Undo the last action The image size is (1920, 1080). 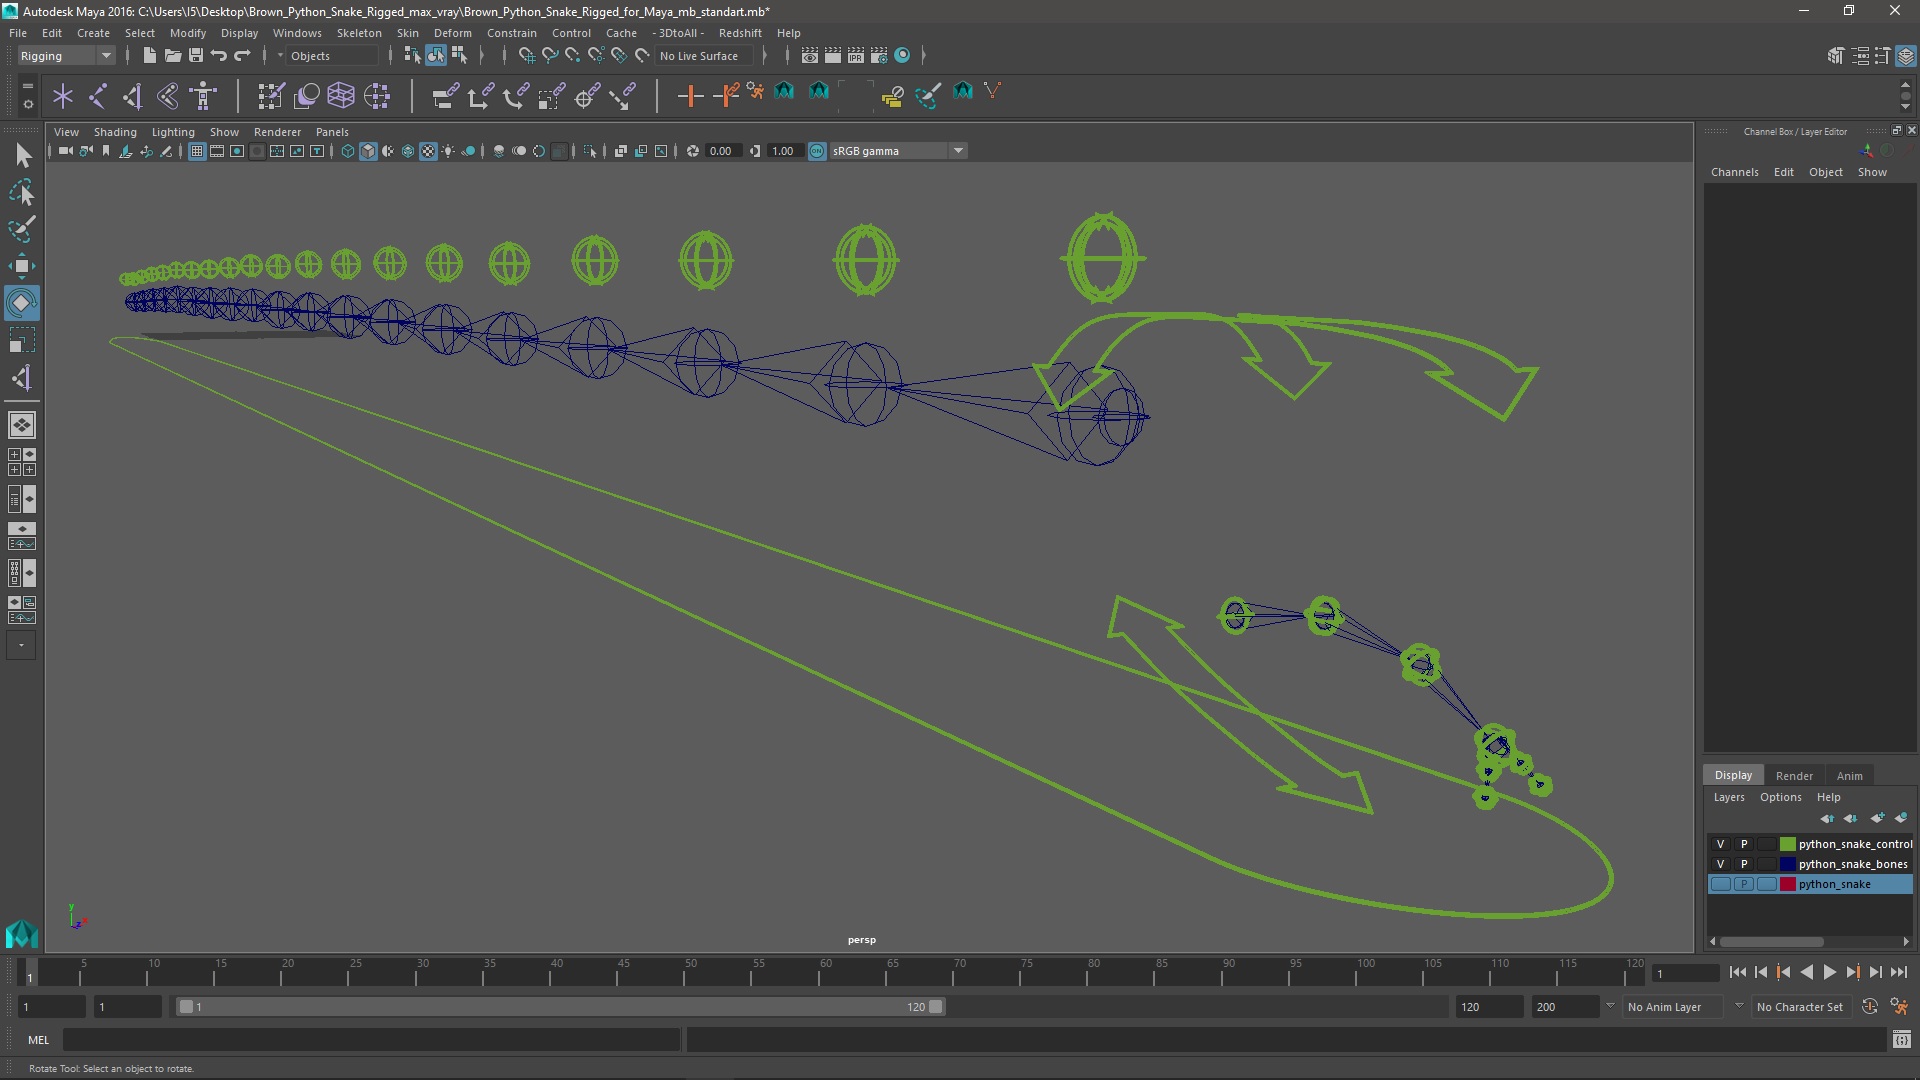click(219, 56)
